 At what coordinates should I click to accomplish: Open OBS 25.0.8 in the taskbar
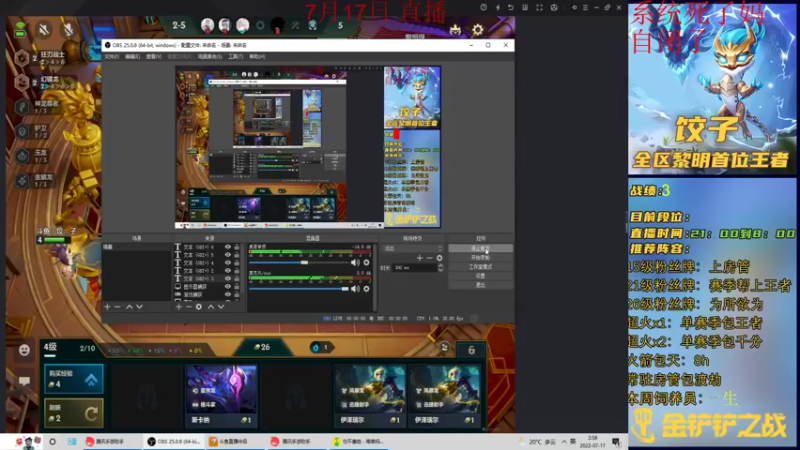point(173,441)
